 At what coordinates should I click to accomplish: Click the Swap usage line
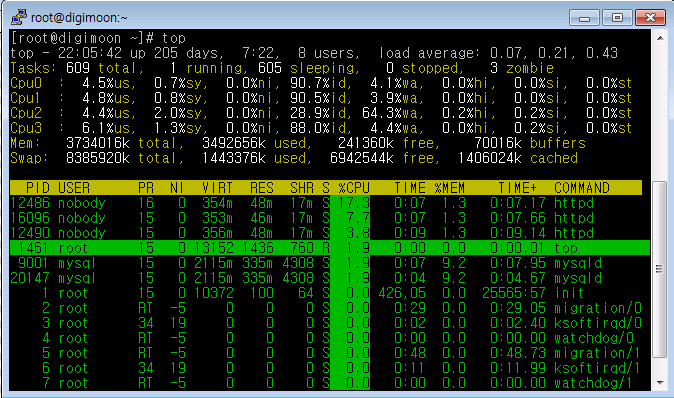tap(294, 158)
